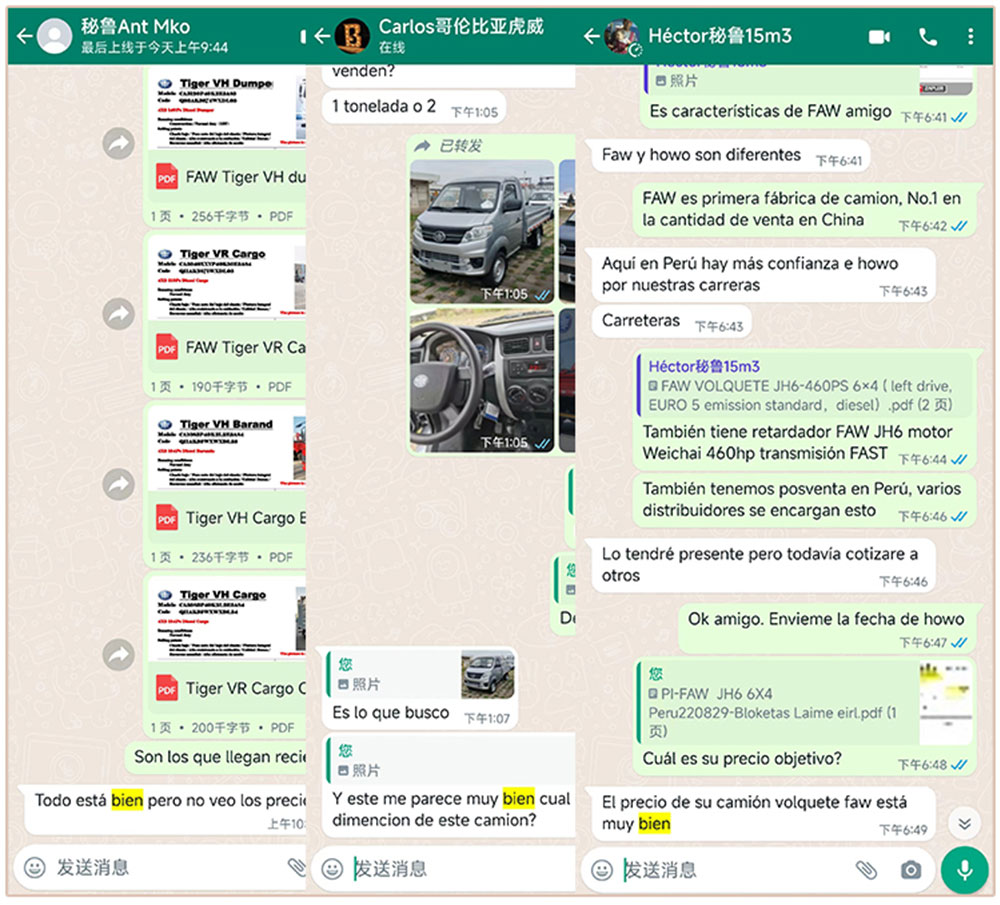The width and height of the screenshot is (1000, 905).
Task: Start a voice call with Héctor
Action: tap(928, 37)
